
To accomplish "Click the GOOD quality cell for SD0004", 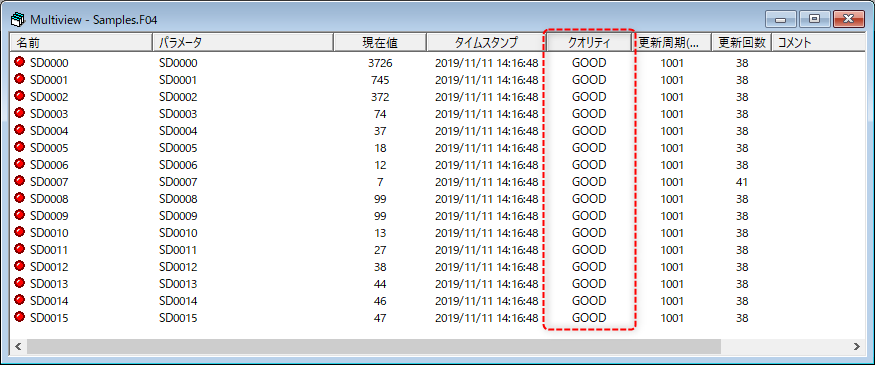I will click(589, 131).
